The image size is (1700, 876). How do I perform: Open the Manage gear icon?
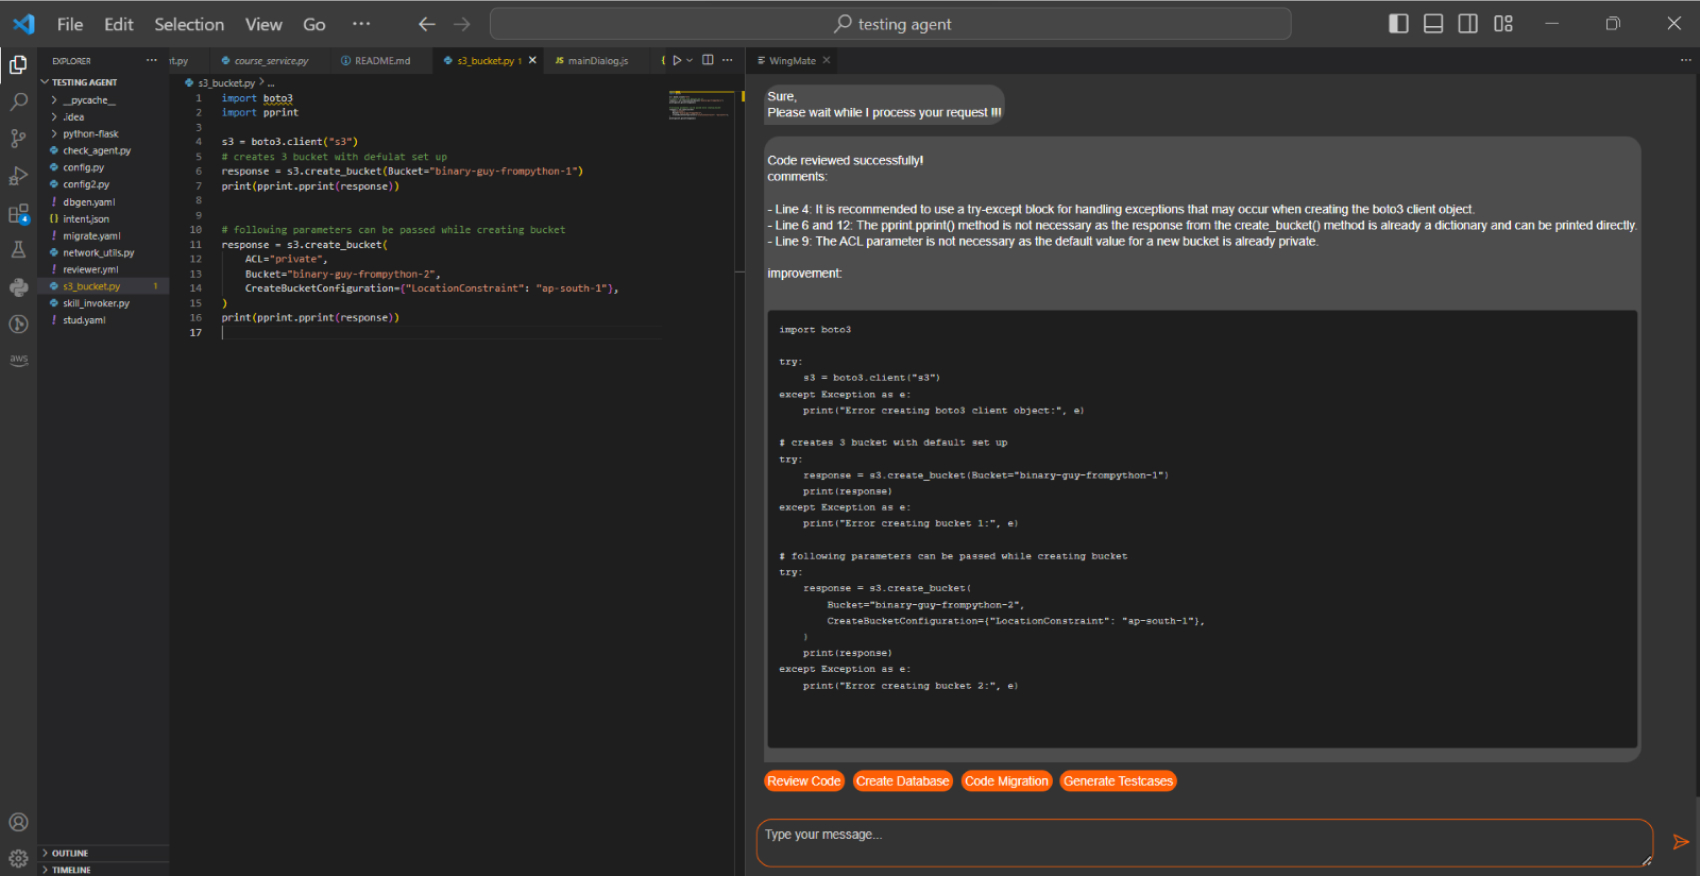point(18,858)
